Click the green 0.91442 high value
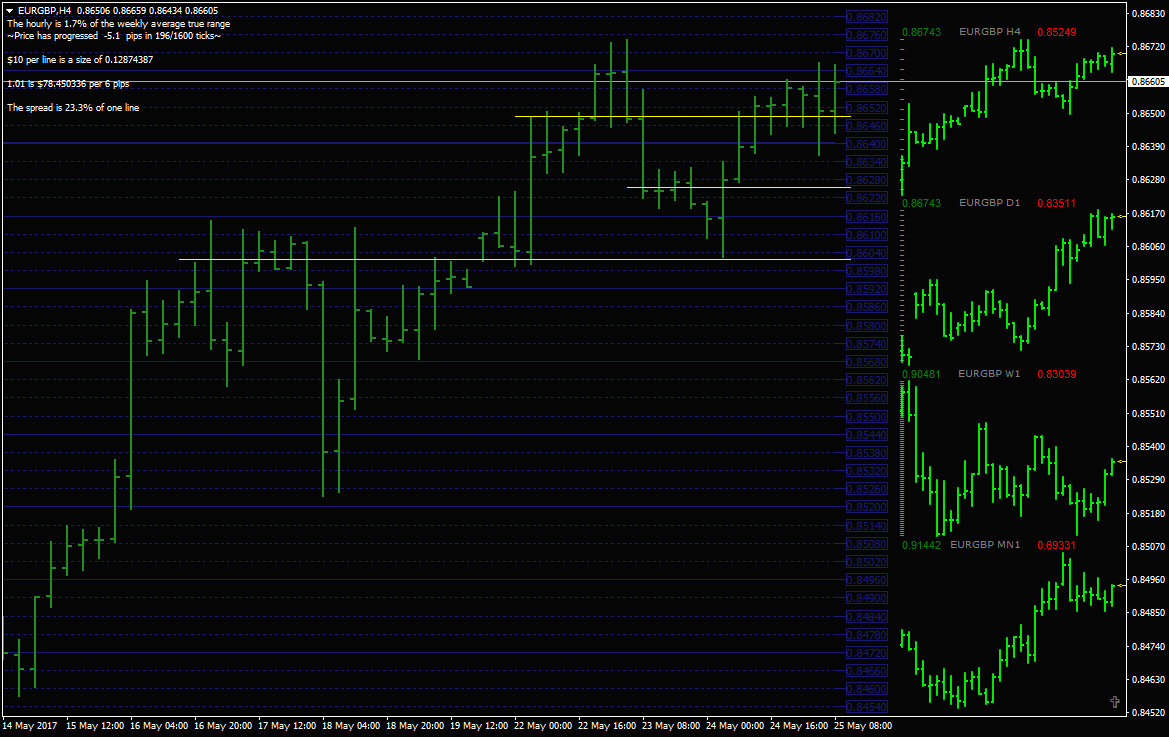This screenshot has height=737, width=1169. [921, 545]
